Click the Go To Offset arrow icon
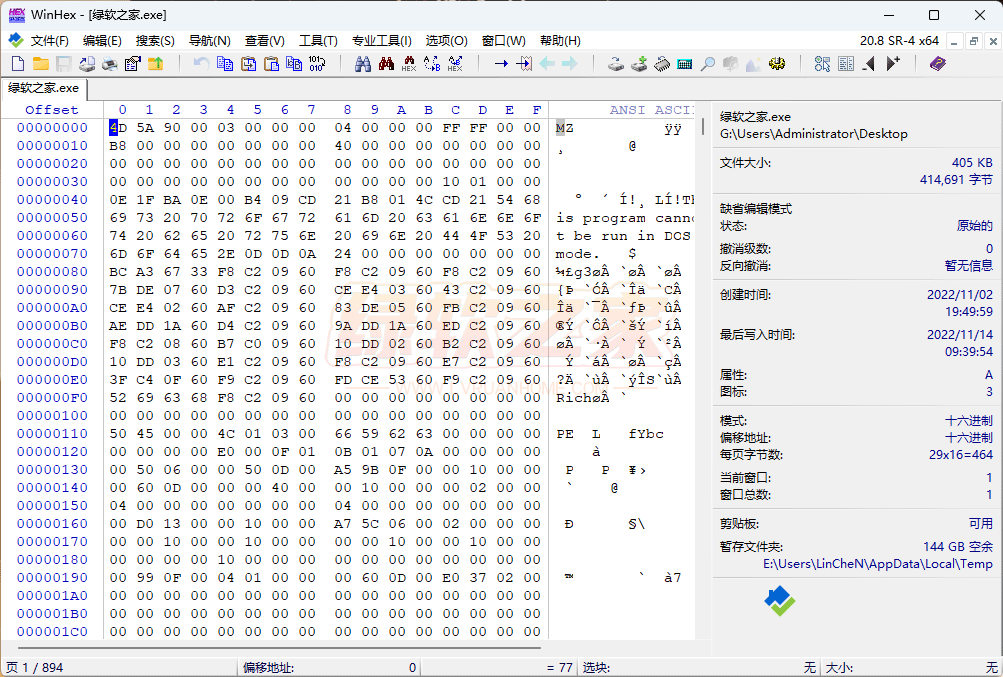The image size is (1003, 677). tap(501, 64)
